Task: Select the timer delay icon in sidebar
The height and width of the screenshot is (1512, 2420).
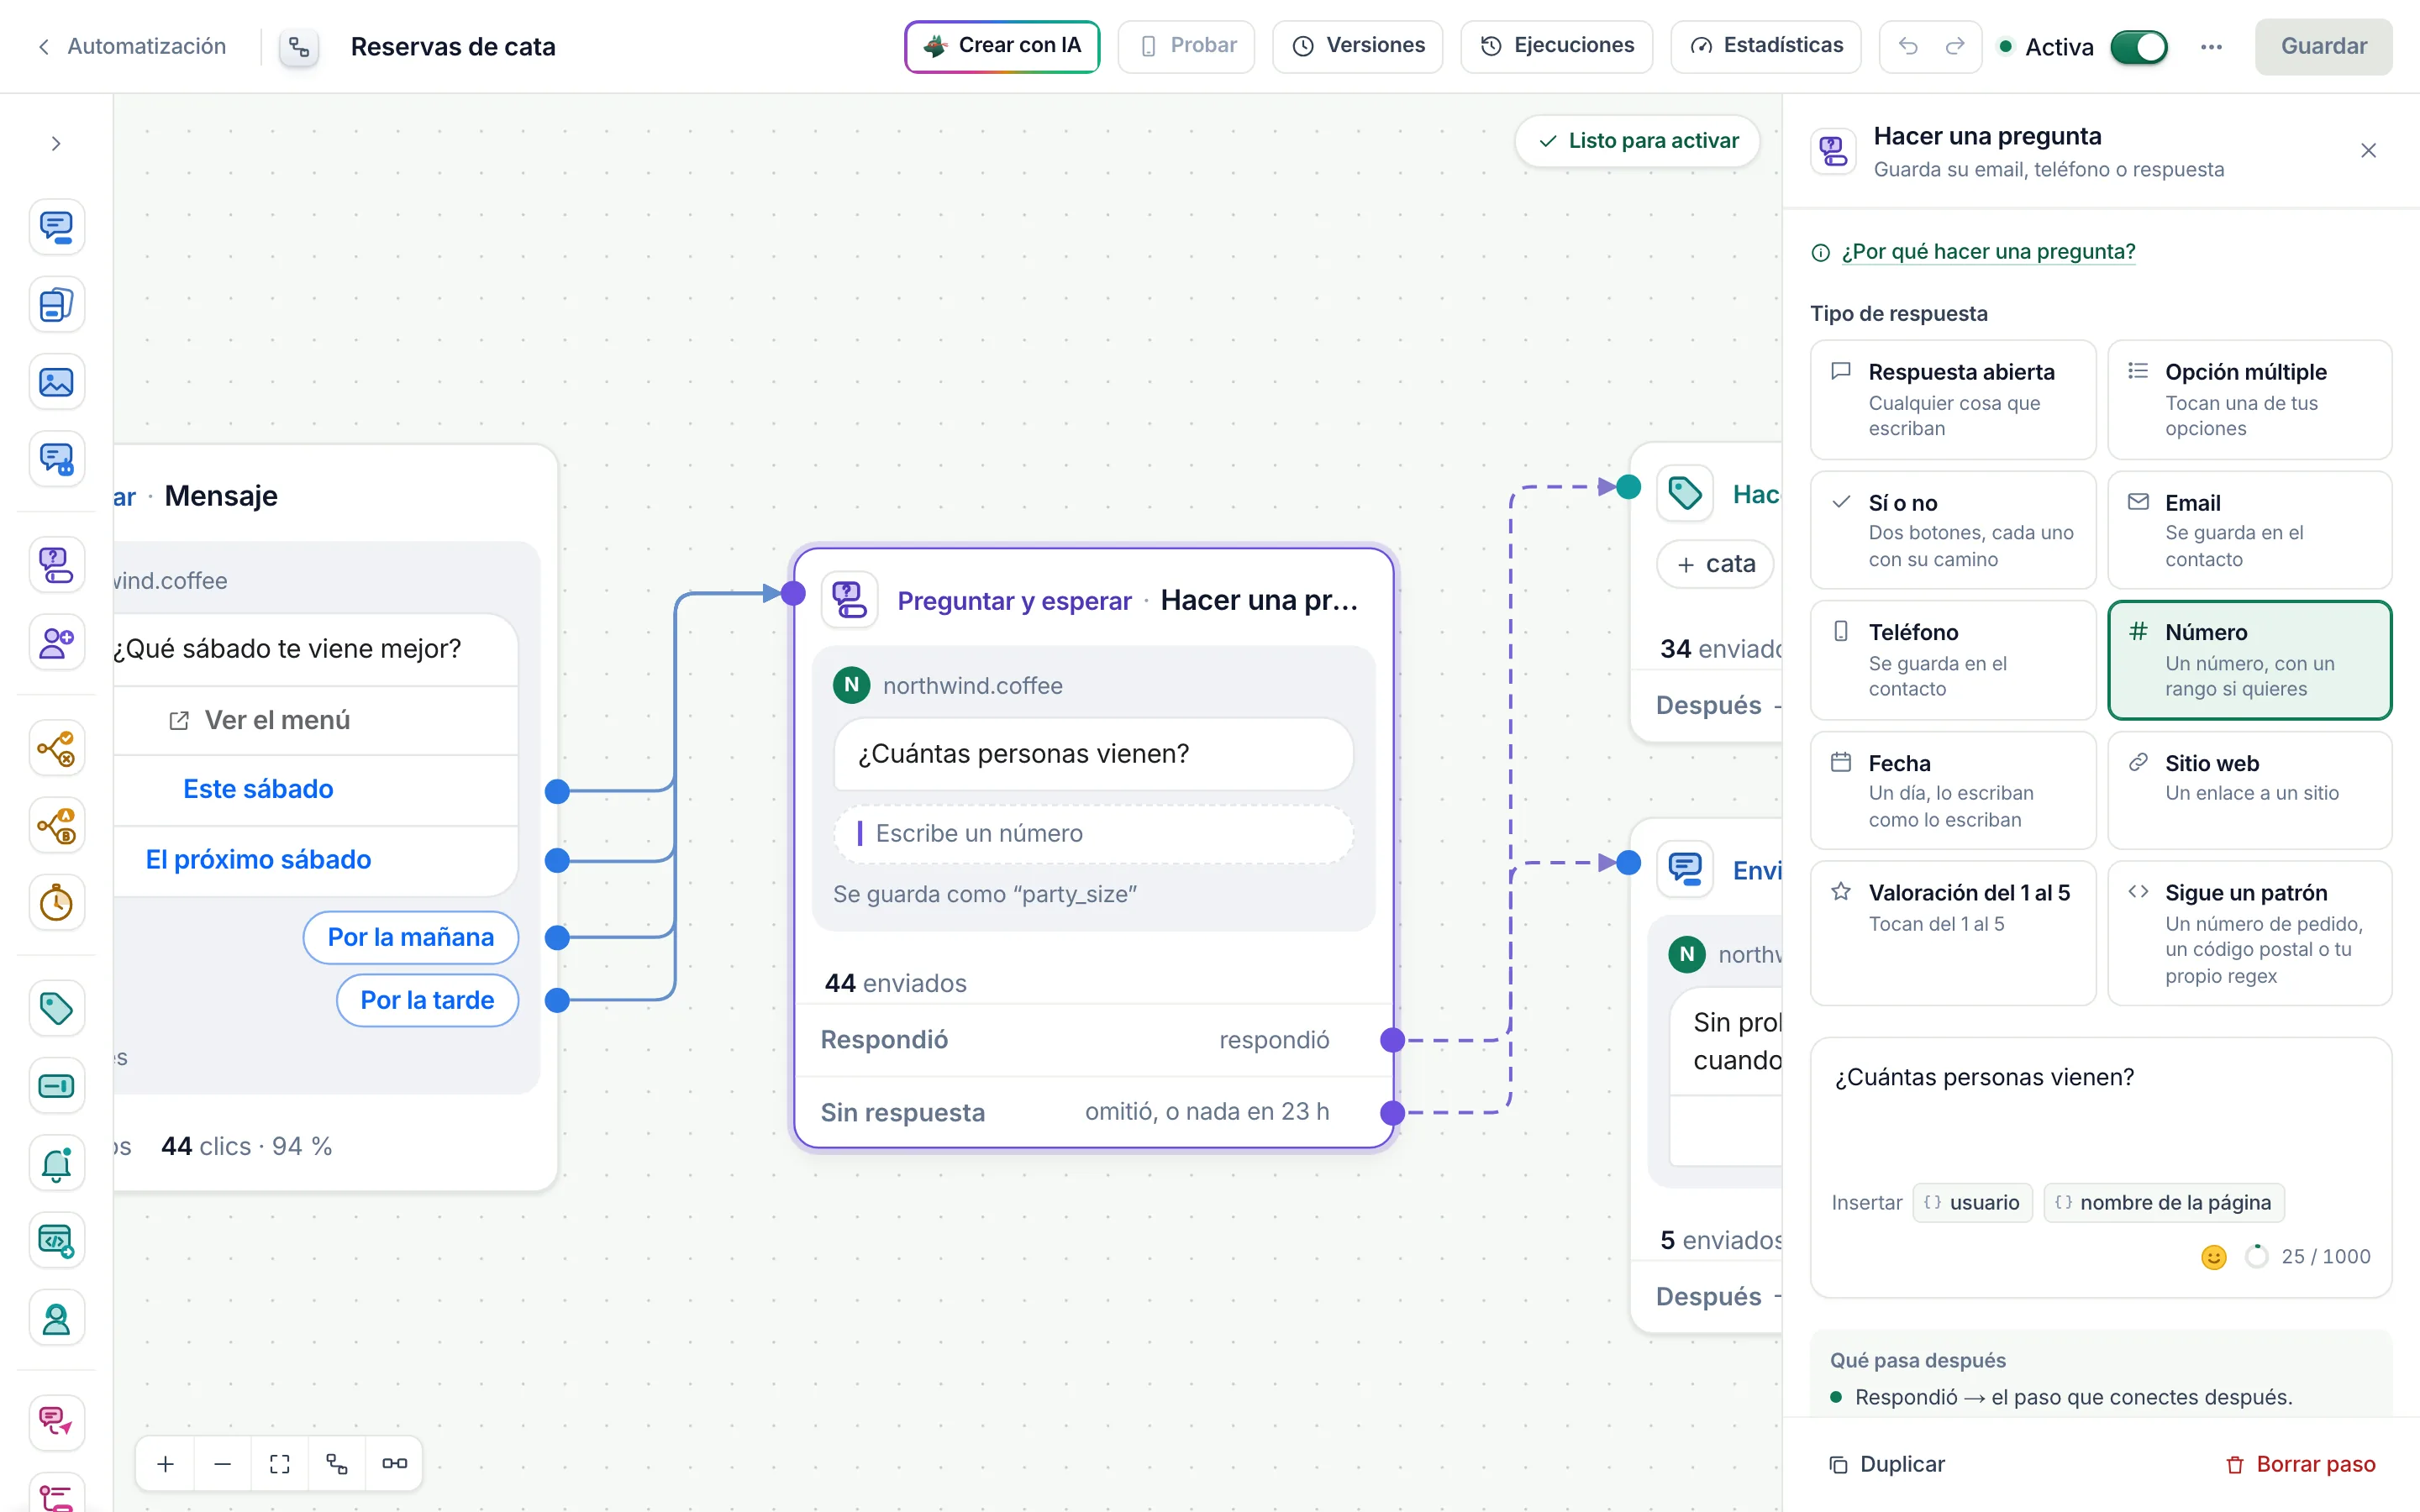Action: tap(56, 903)
